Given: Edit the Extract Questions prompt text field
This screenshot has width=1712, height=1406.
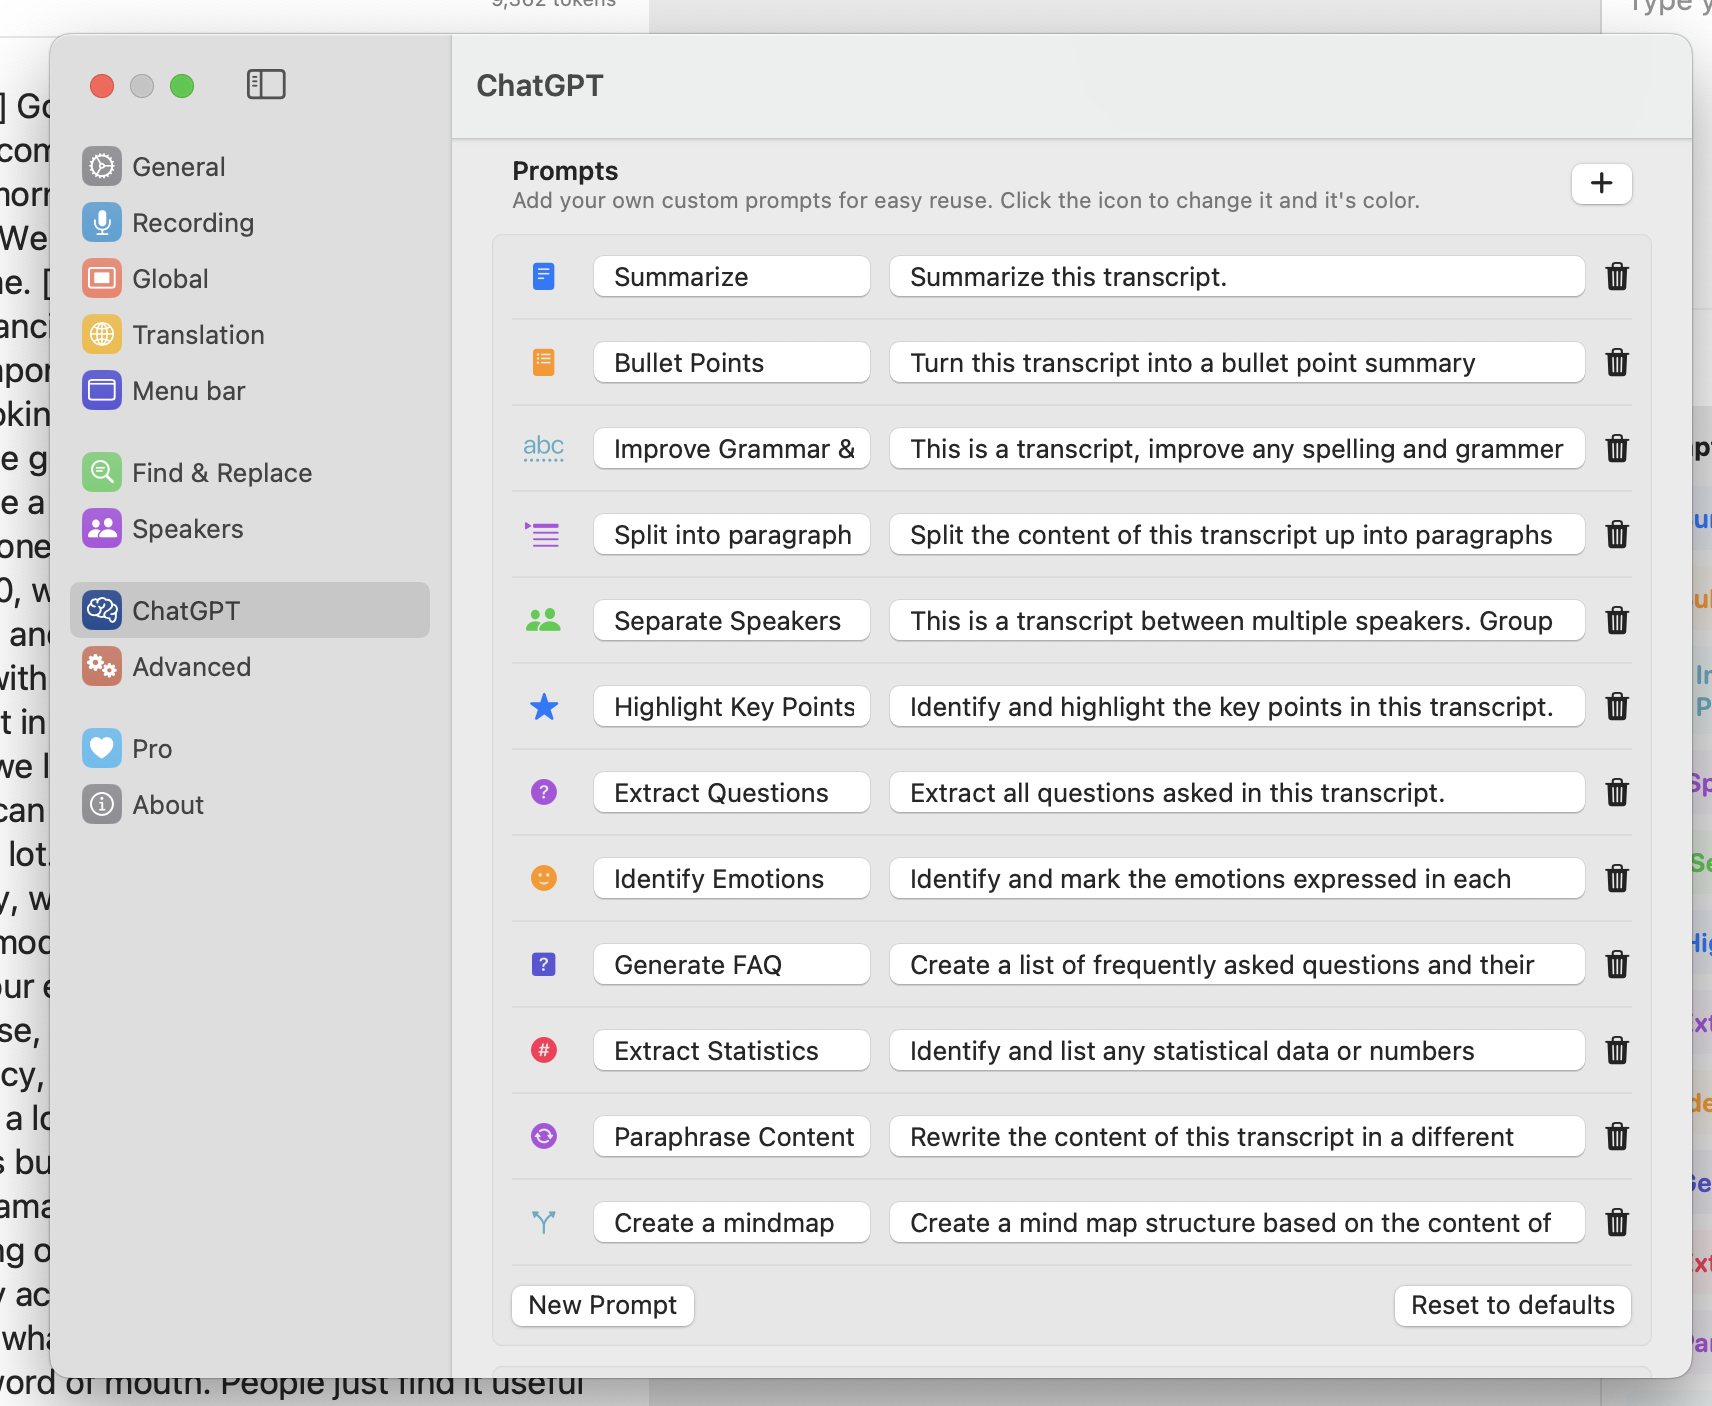Looking at the screenshot, I should [1237, 792].
